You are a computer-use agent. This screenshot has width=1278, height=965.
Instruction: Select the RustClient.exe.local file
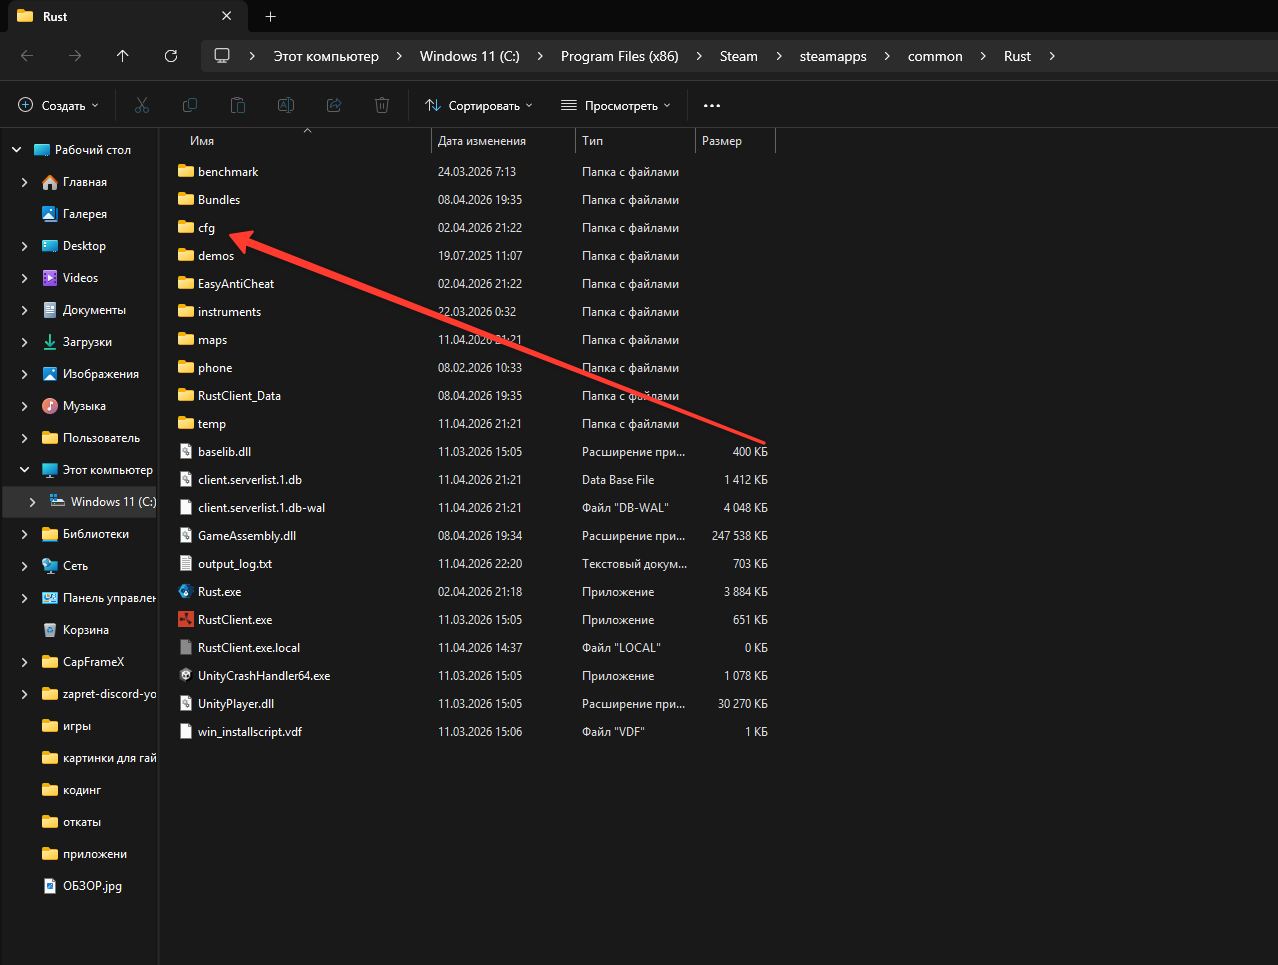(x=472, y=648)
